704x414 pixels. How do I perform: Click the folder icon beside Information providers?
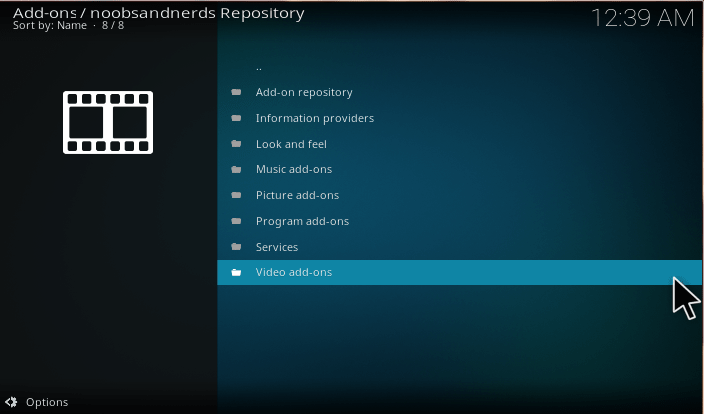236,118
